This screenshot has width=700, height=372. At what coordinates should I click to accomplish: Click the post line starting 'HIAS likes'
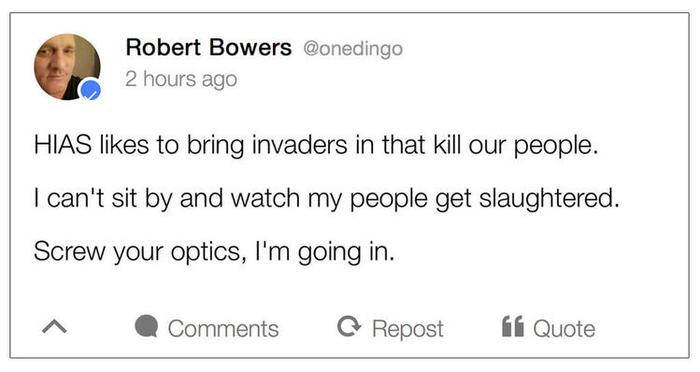coord(316,146)
